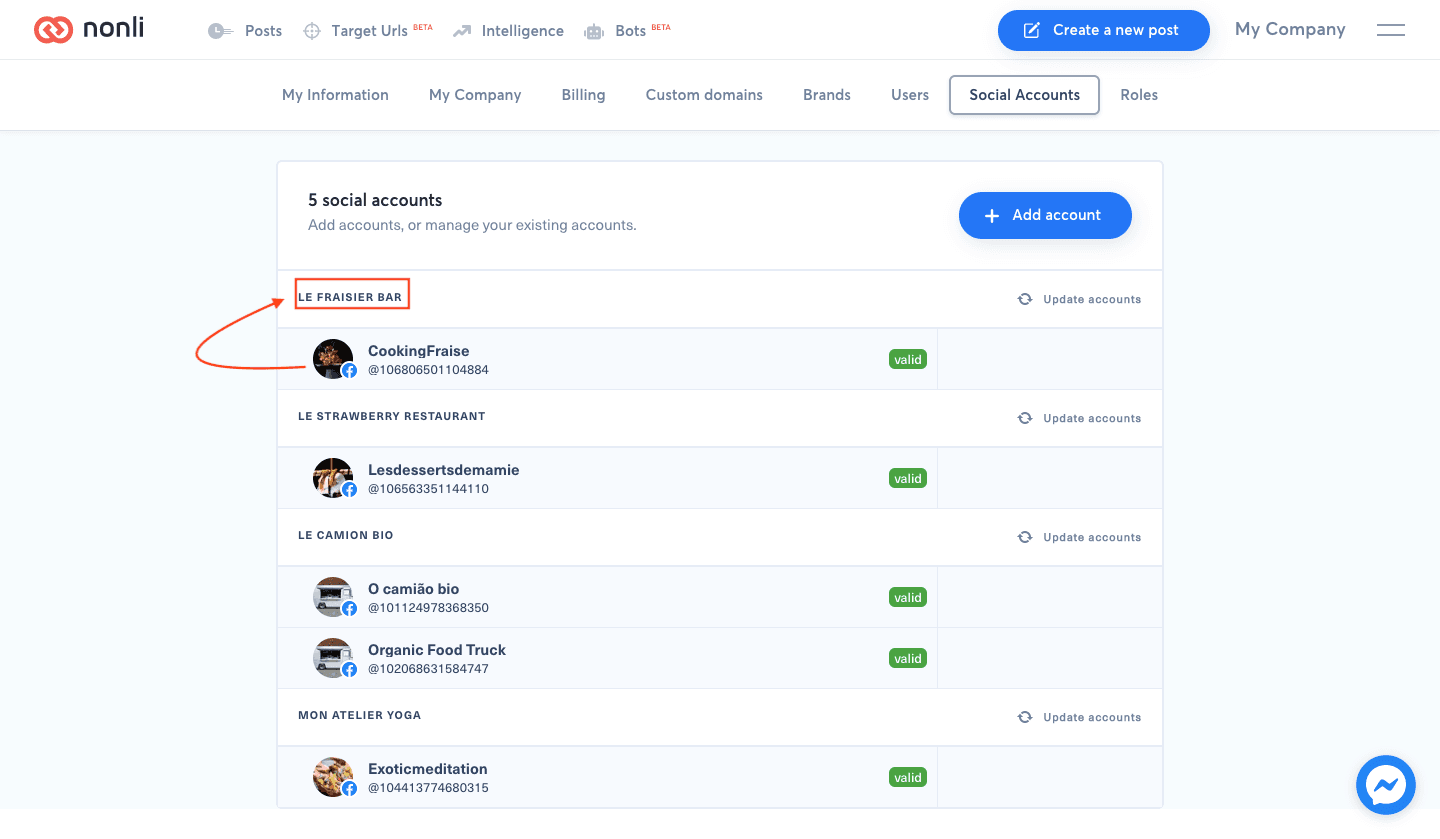The image size is (1440, 839).
Task: Click the LE CAMION BIO brand heading
Action: click(346, 535)
